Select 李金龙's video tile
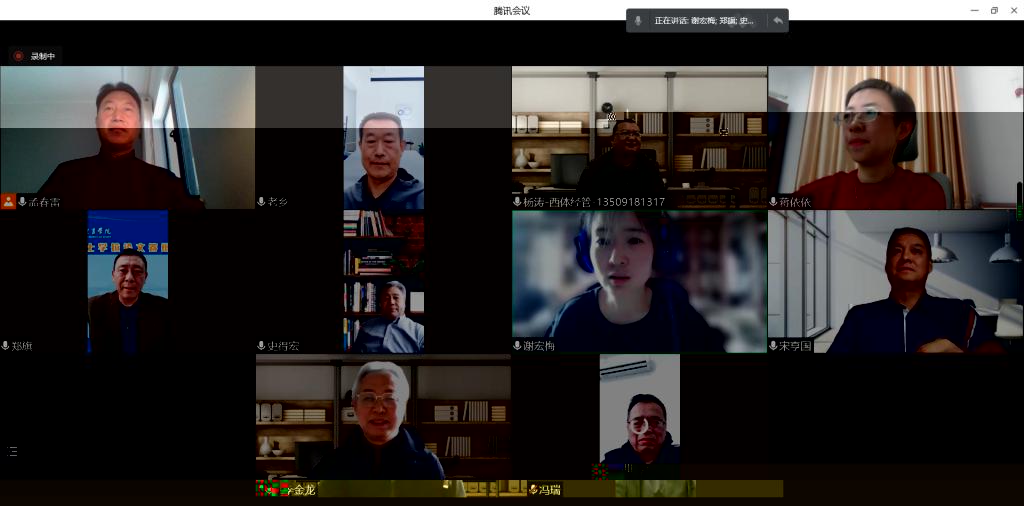This screenshot has height=506, width=1024. coord(383,420)
